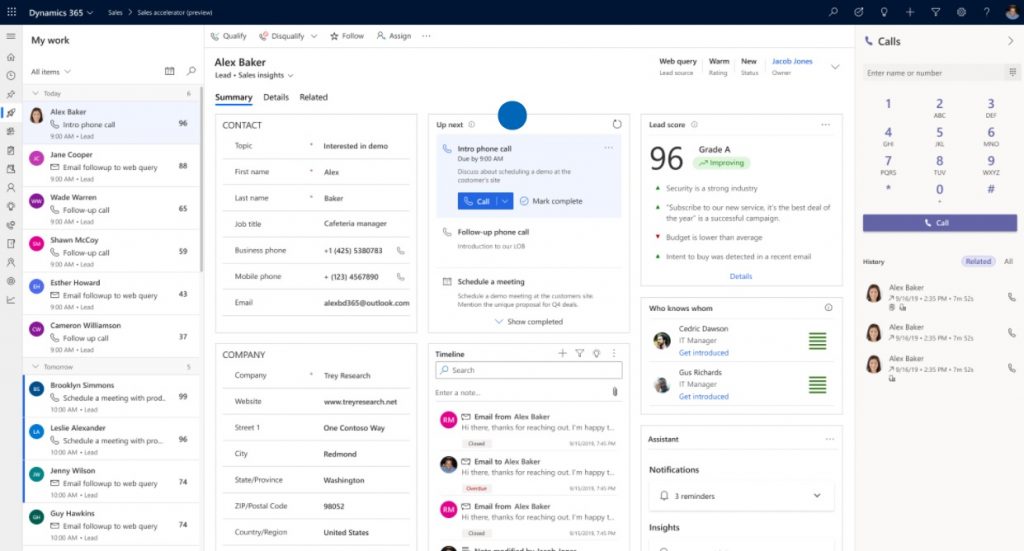Get introduced through Cedric Dawson

coord(703,353)
